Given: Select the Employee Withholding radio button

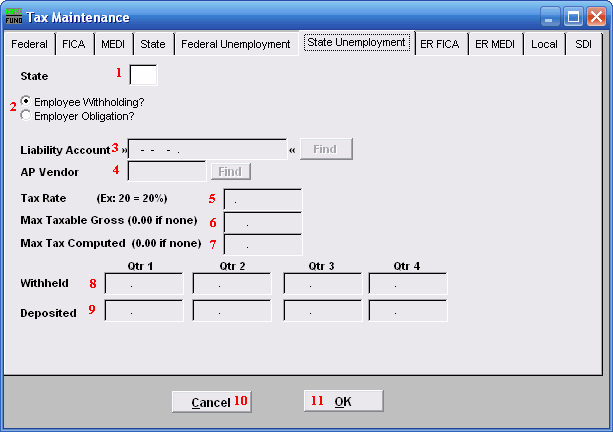Looking at the screenshot, I should coord(26,102).
